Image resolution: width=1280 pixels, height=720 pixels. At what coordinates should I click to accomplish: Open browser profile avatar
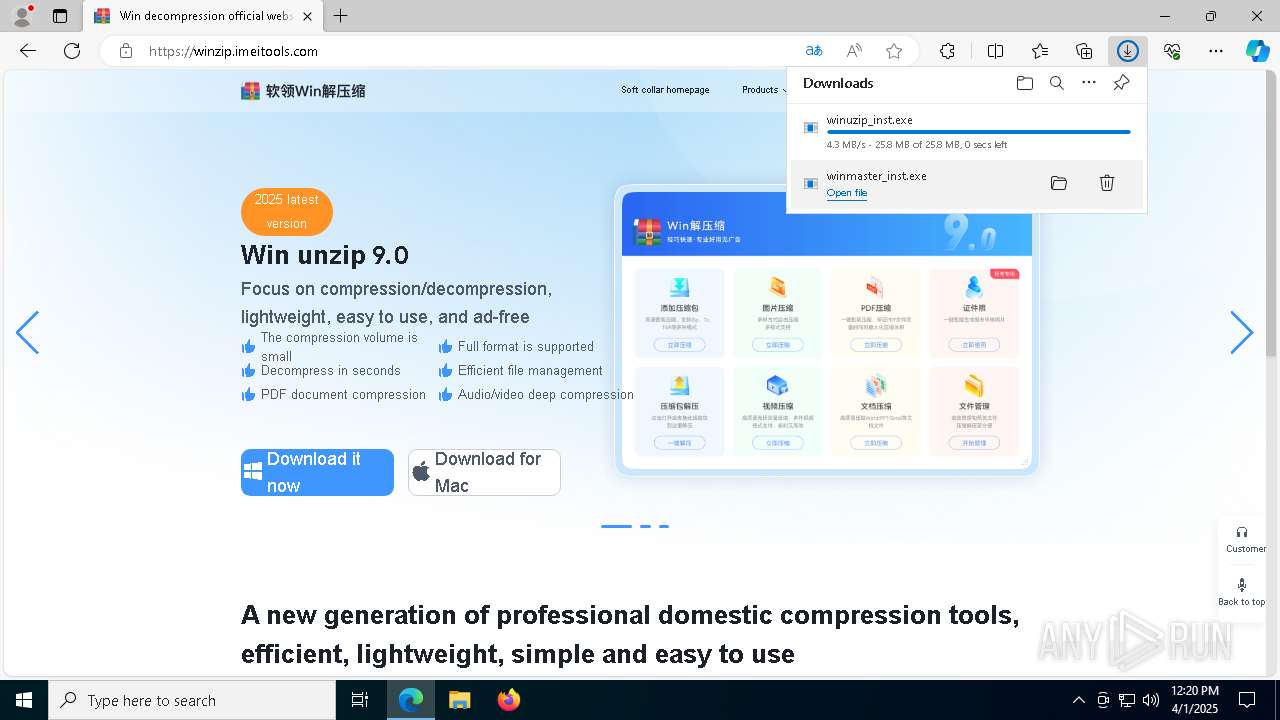point(22,16)
